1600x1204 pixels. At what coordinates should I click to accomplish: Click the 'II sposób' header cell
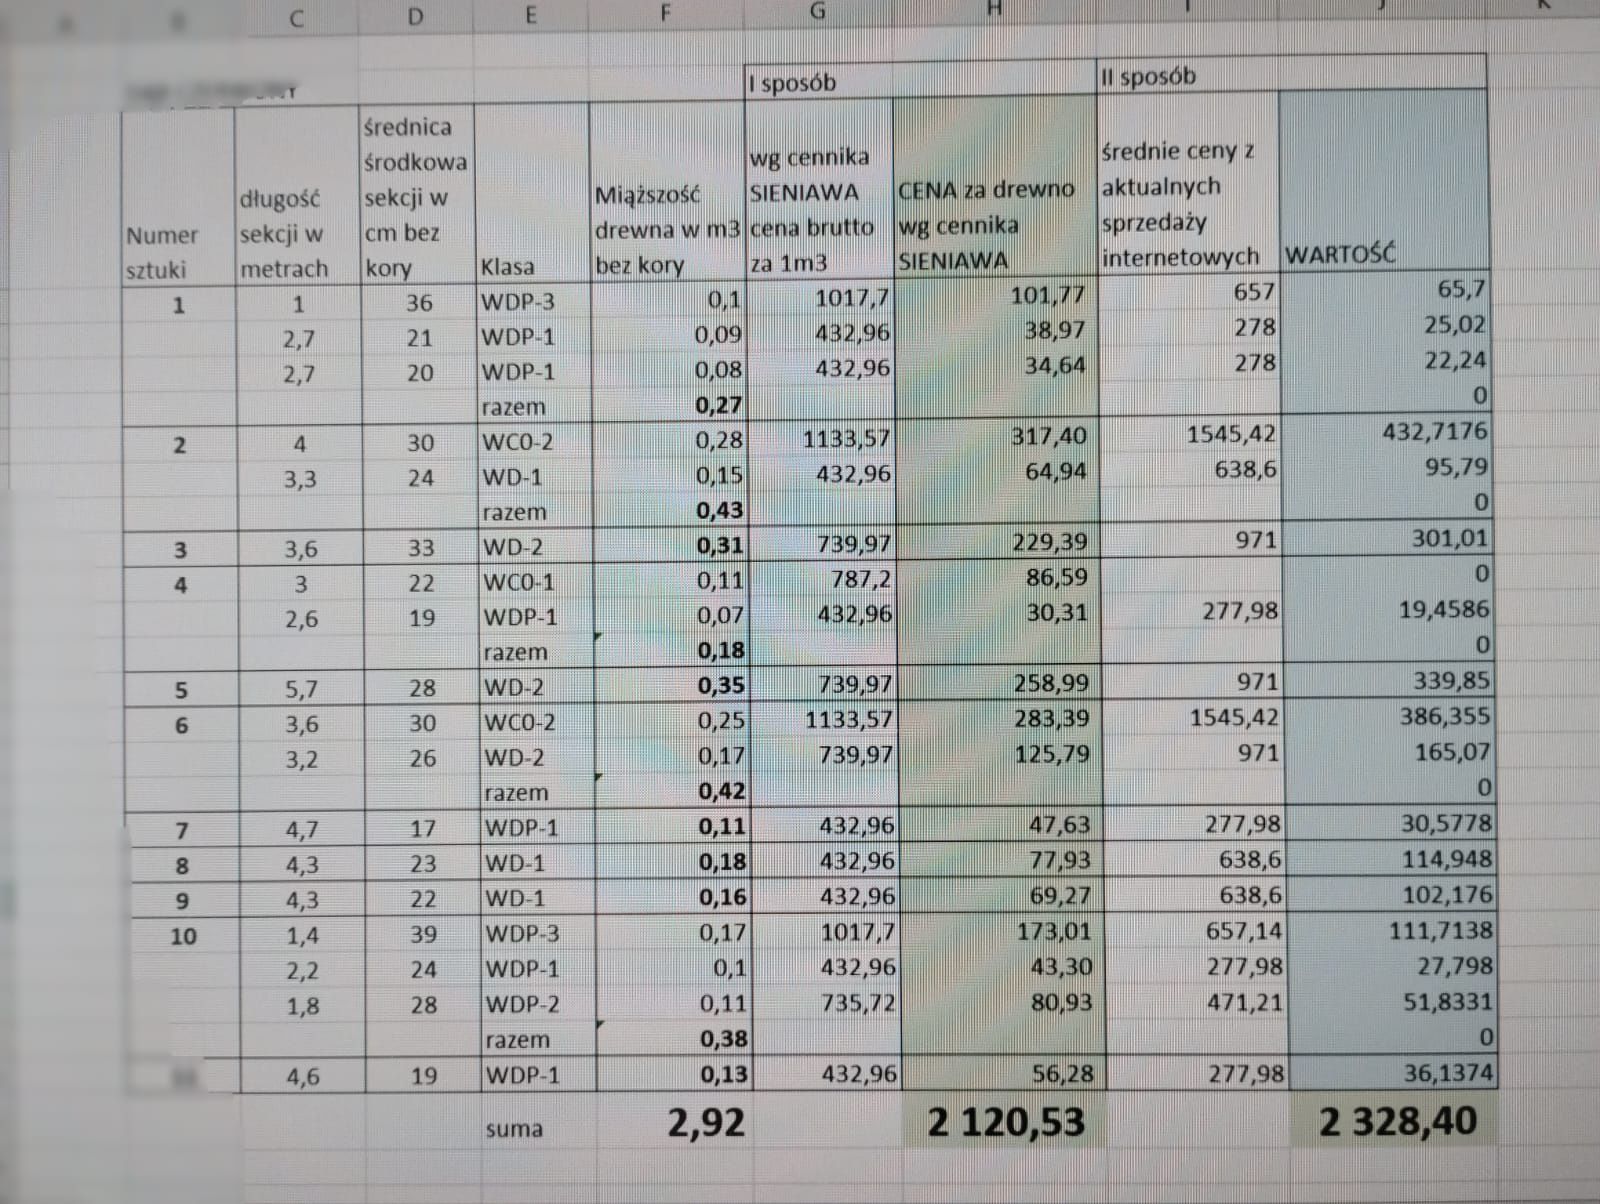coord(1291,76)
